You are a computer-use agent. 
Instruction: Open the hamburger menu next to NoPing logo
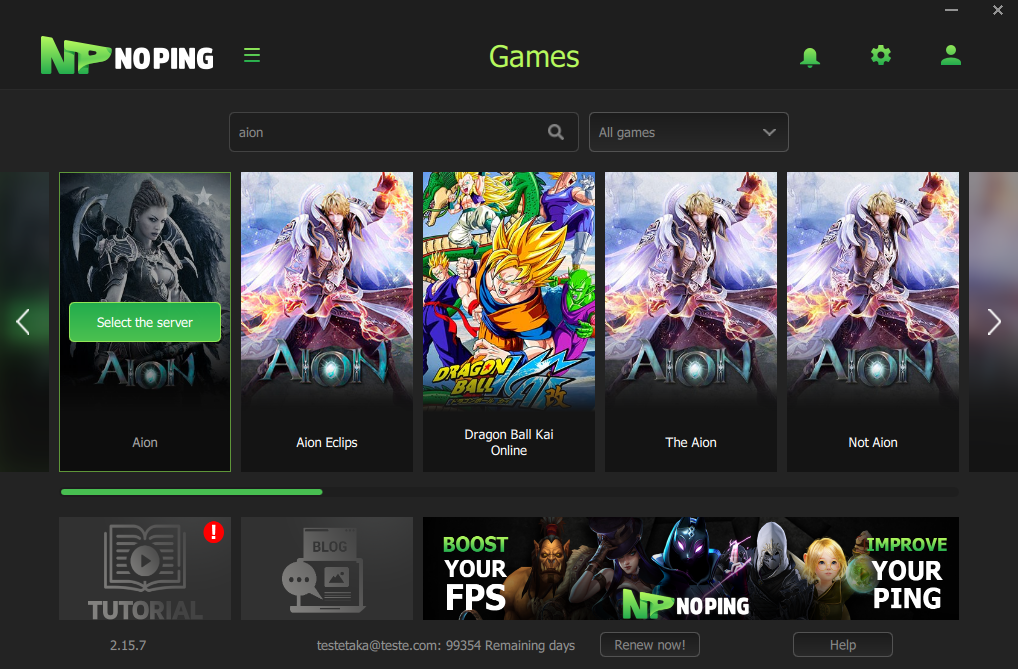[x=252, y=55]
